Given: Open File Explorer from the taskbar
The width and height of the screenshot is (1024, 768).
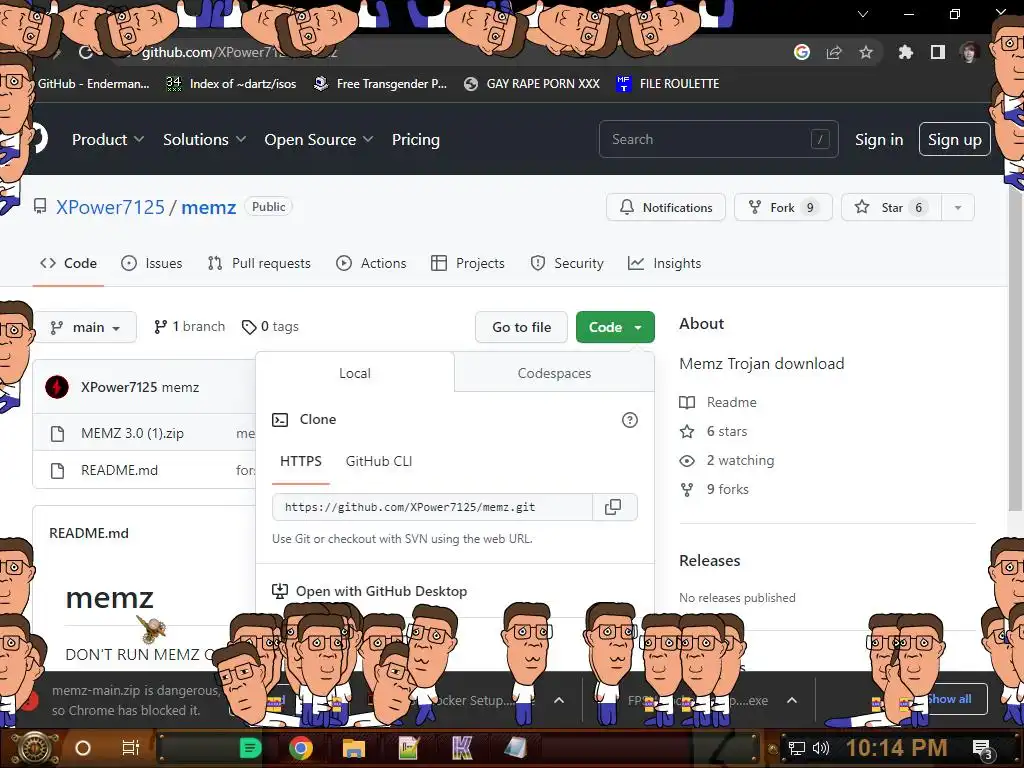Looking at the screenshot, I should coord(354,748).
